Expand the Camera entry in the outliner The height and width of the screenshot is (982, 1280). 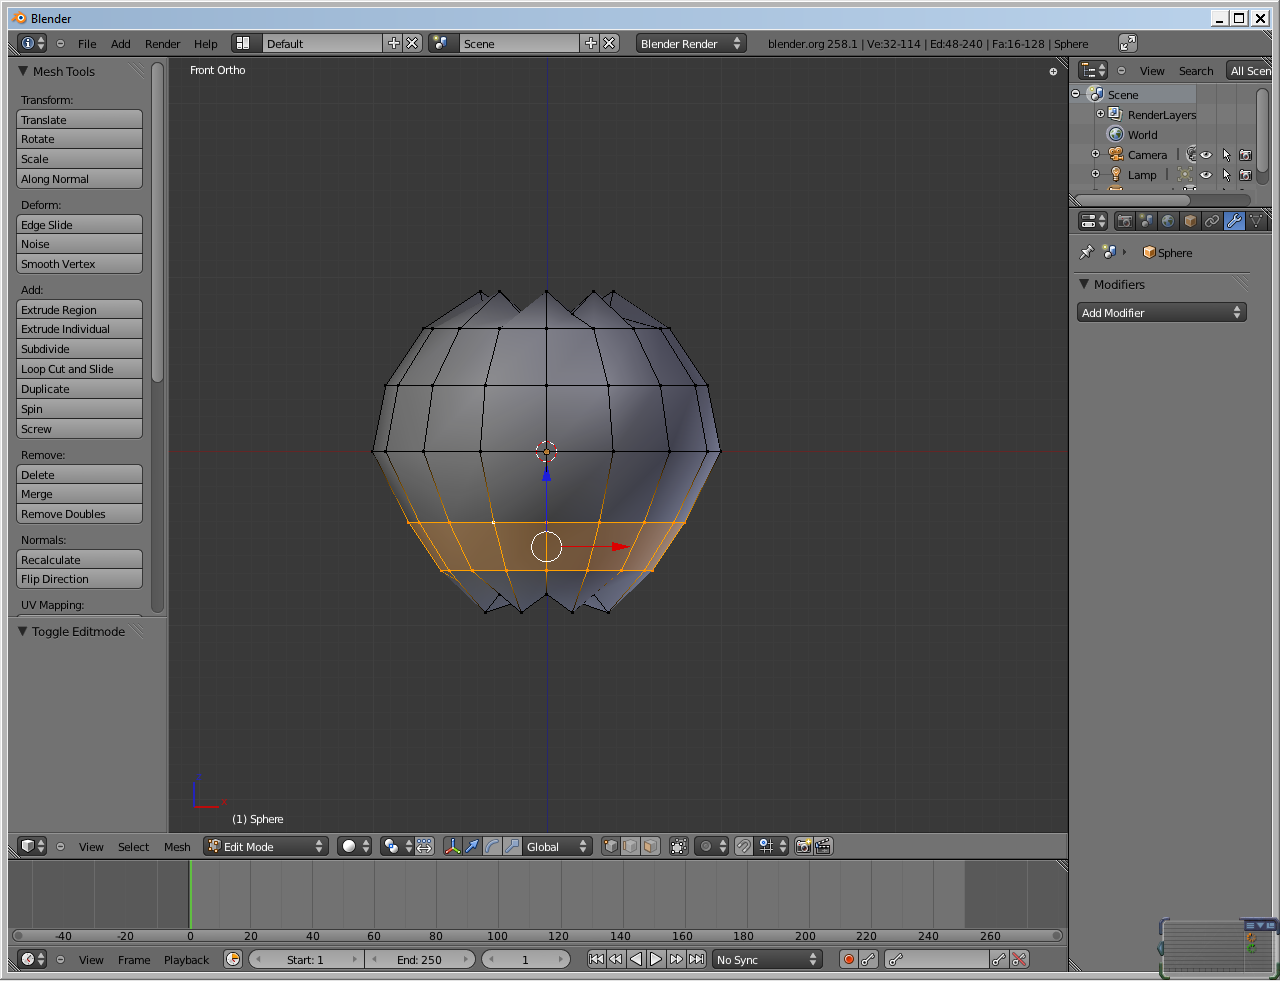click(1095, 154)
